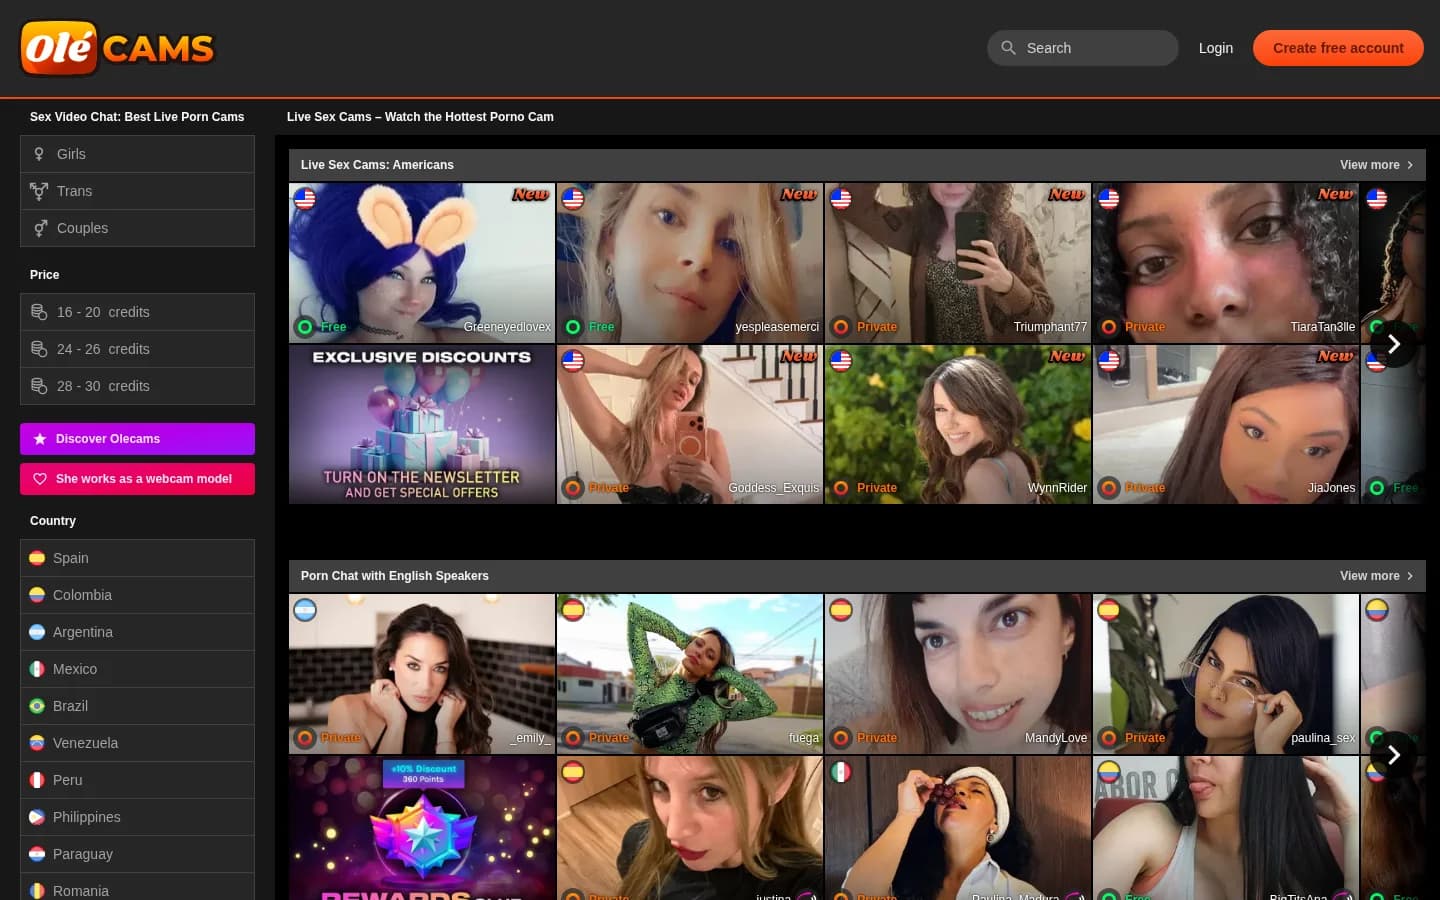The height and width of the screenshot is (900, 1440).
Task: Click the Argentina flag badge on the _emily_ card
Action: tap(305, 609)
